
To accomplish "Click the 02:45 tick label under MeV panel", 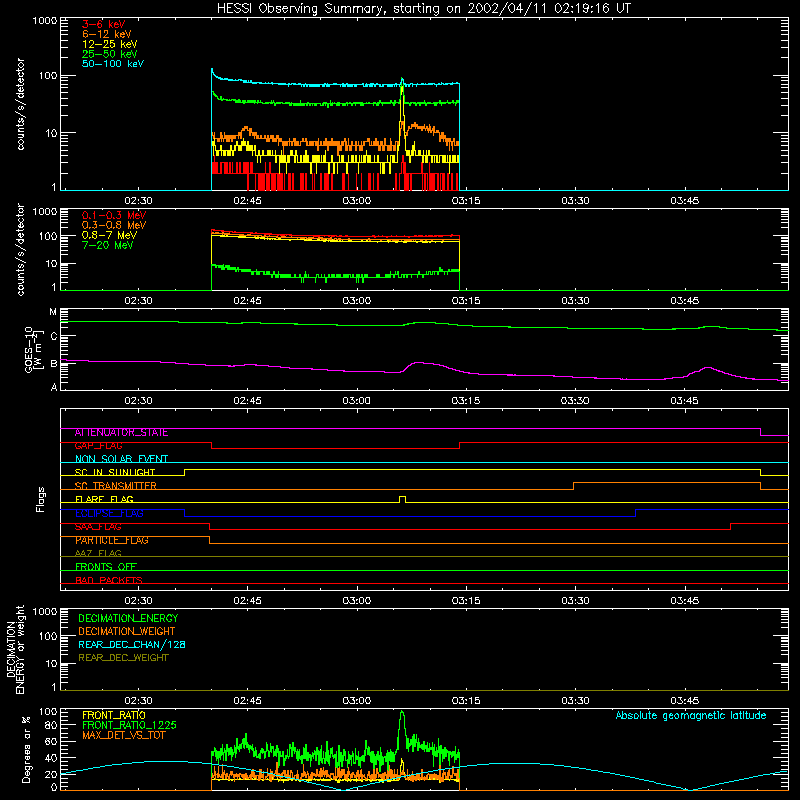I will pos(247,301).
